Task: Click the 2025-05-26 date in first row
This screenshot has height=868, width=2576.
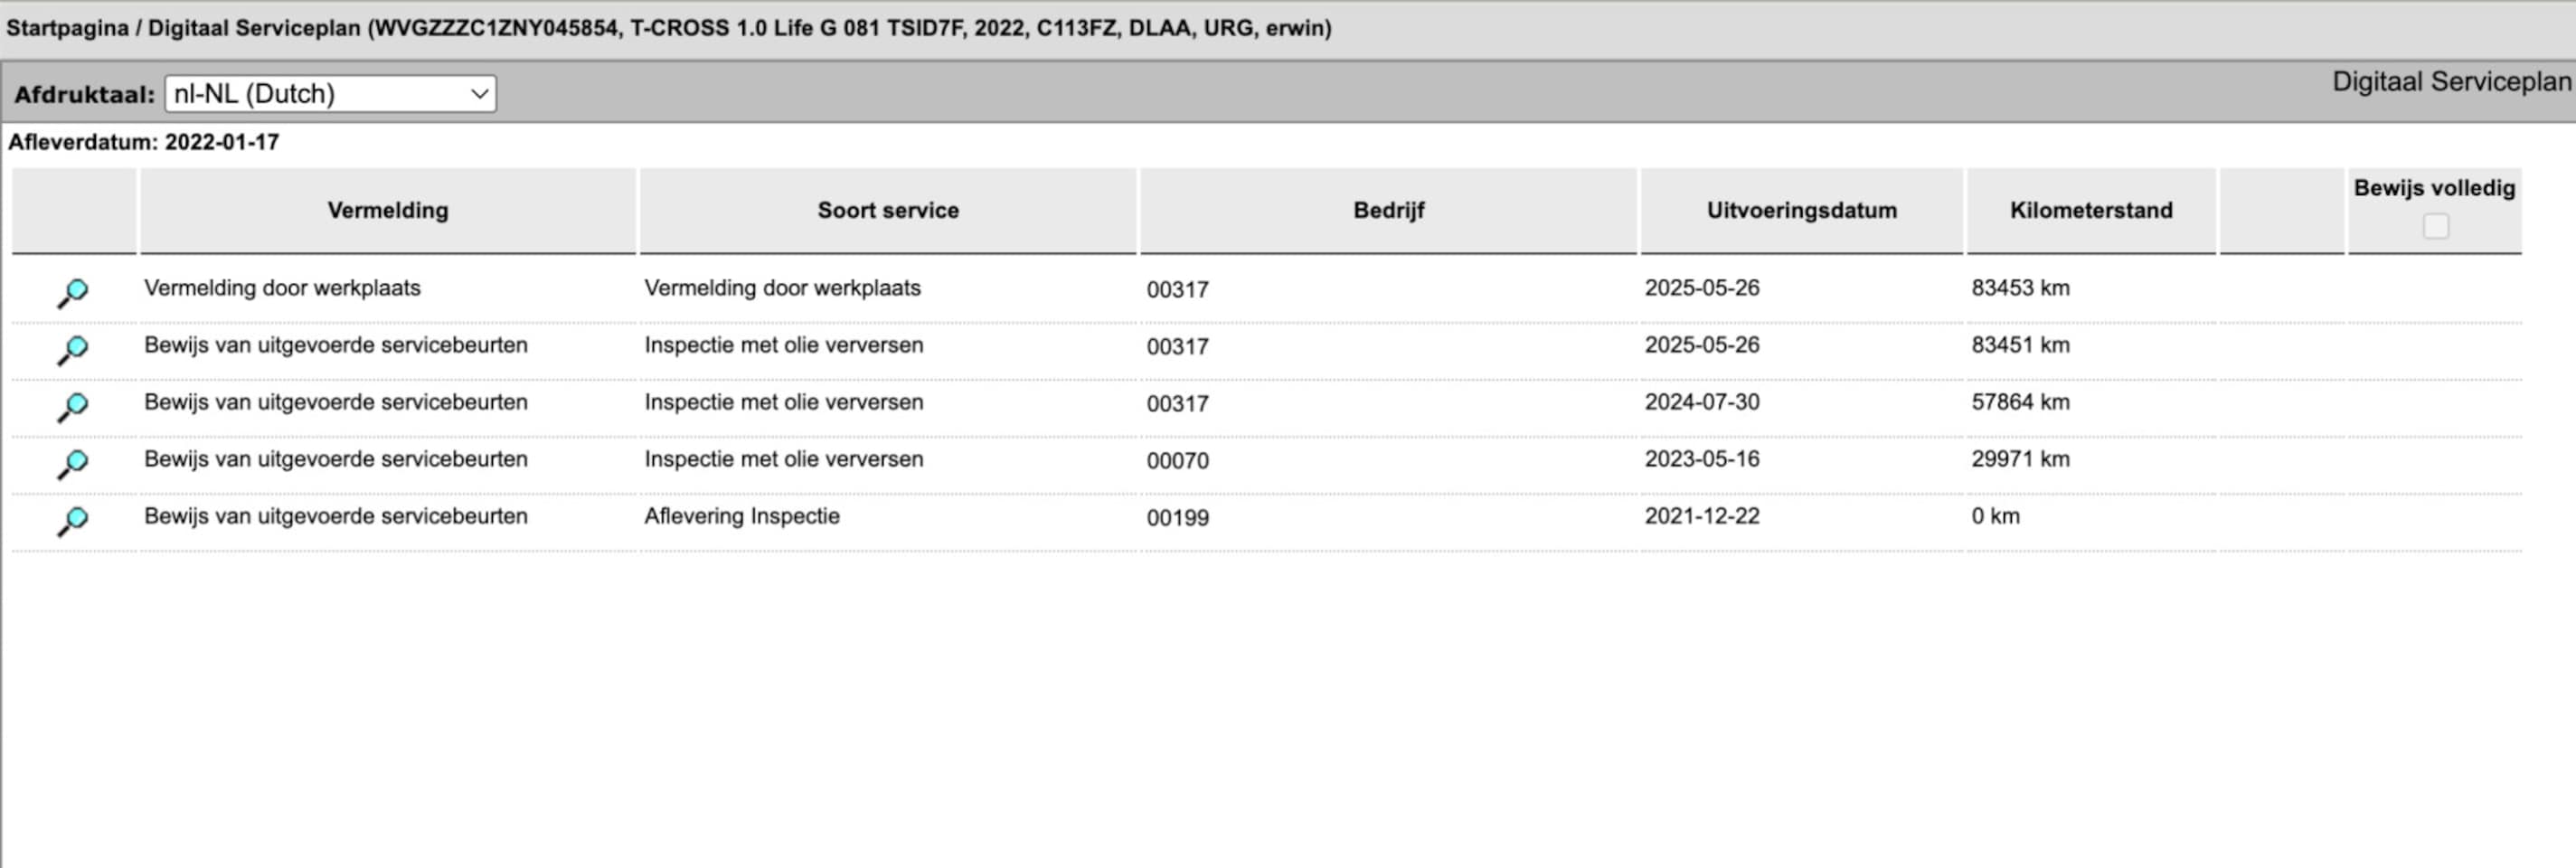Action: click(x=1701, y=288)
